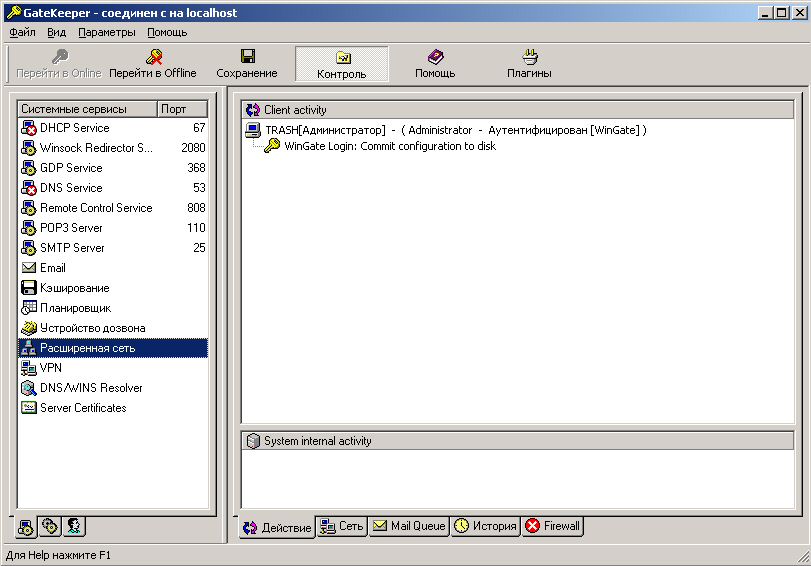Click the SMTP Server icon

(28, 248)
